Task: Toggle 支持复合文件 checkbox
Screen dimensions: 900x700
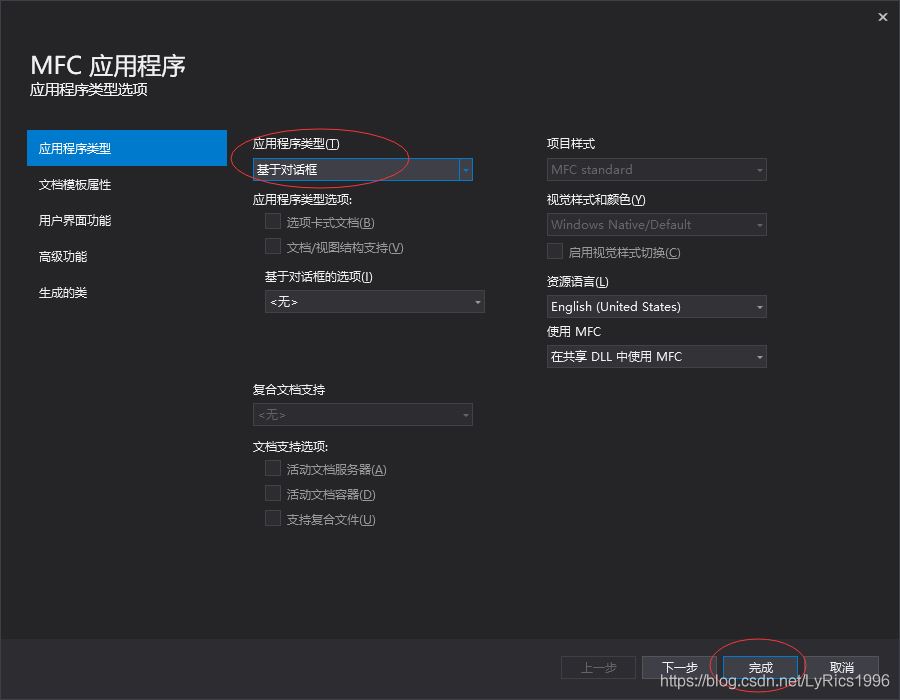Action: coord(273,519)
